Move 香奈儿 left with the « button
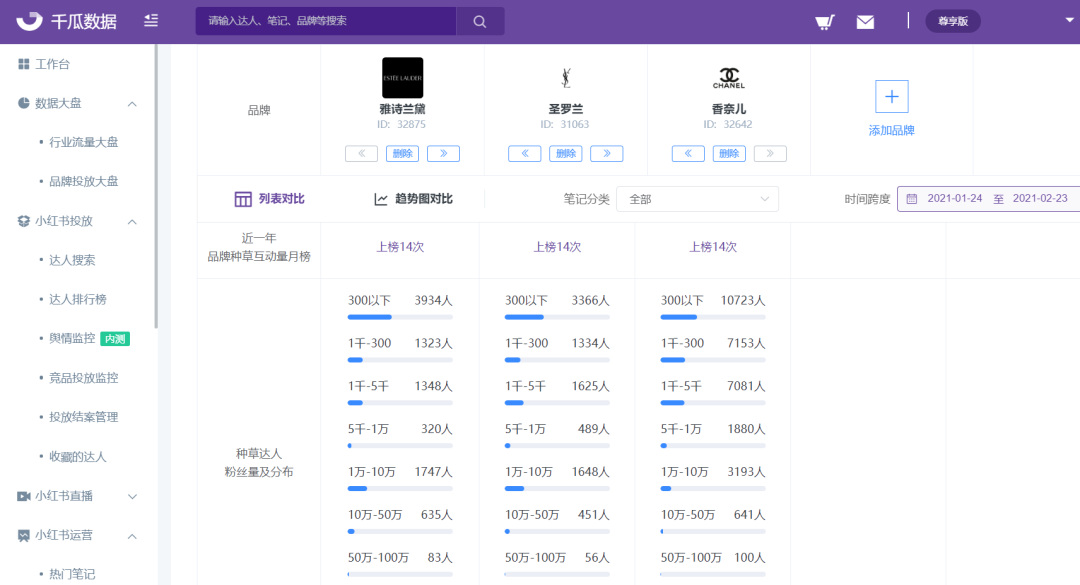Image resolution: width=1080 pixels, height=585 pixels. click(688, 154)
